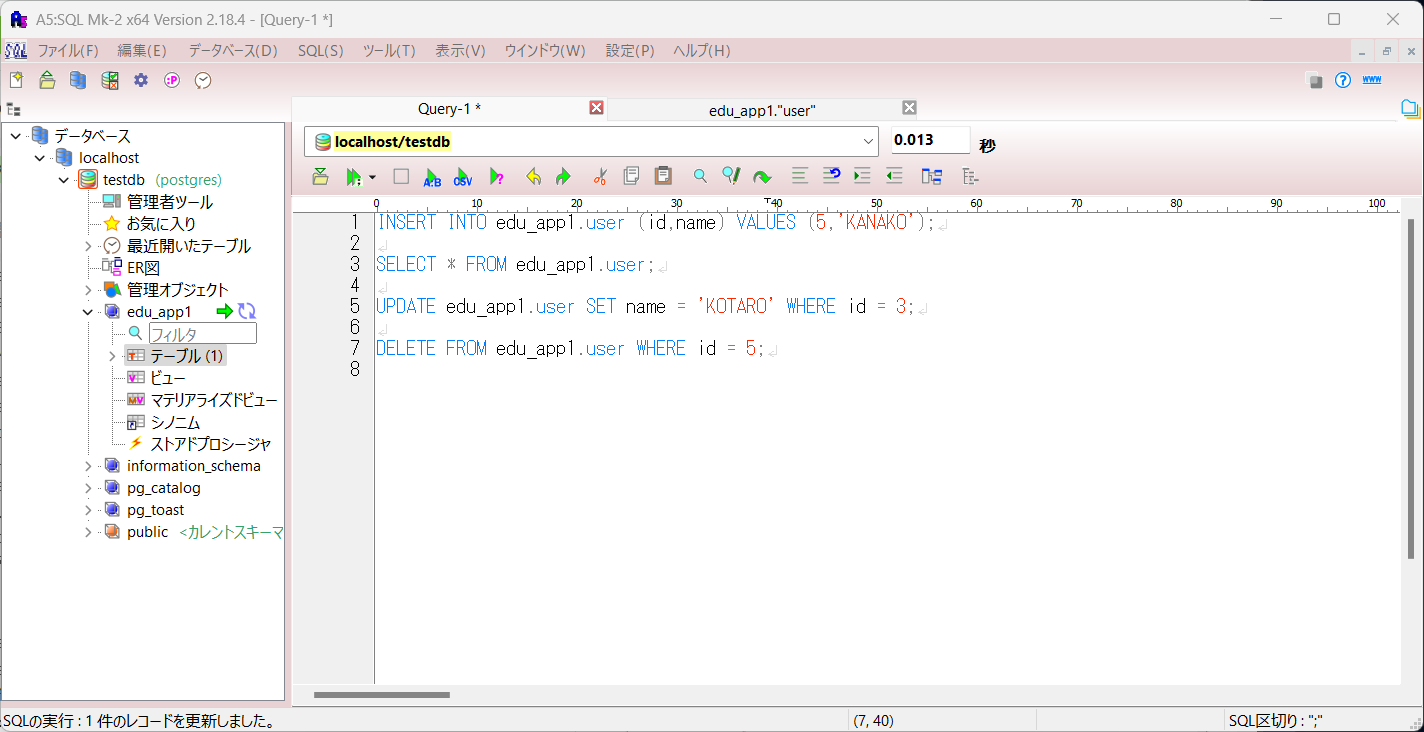Viewport: 1424px width, 732px height.
Task: Refresh edu_app1 schema with blue arrows icon
Action: [247, 312]
